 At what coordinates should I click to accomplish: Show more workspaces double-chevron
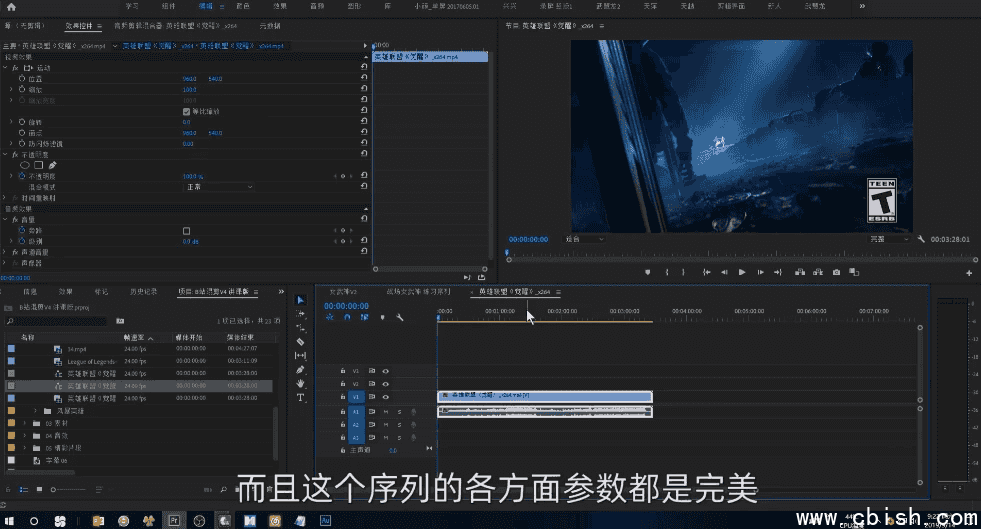pyautogui.click(x=862, y=6)
